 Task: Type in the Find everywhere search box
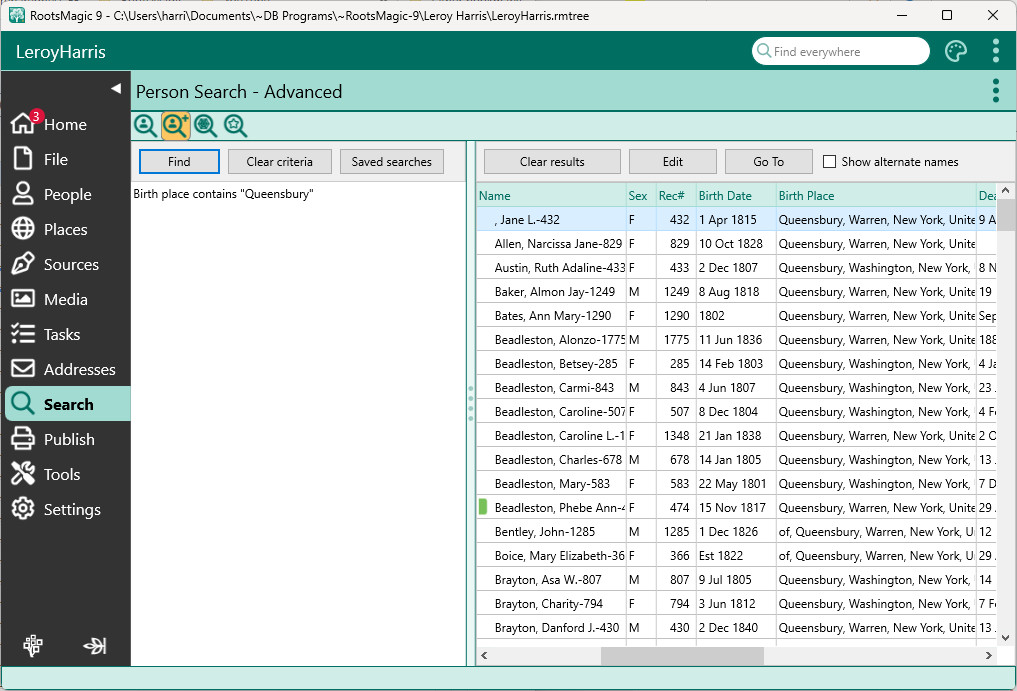[845, 52]
